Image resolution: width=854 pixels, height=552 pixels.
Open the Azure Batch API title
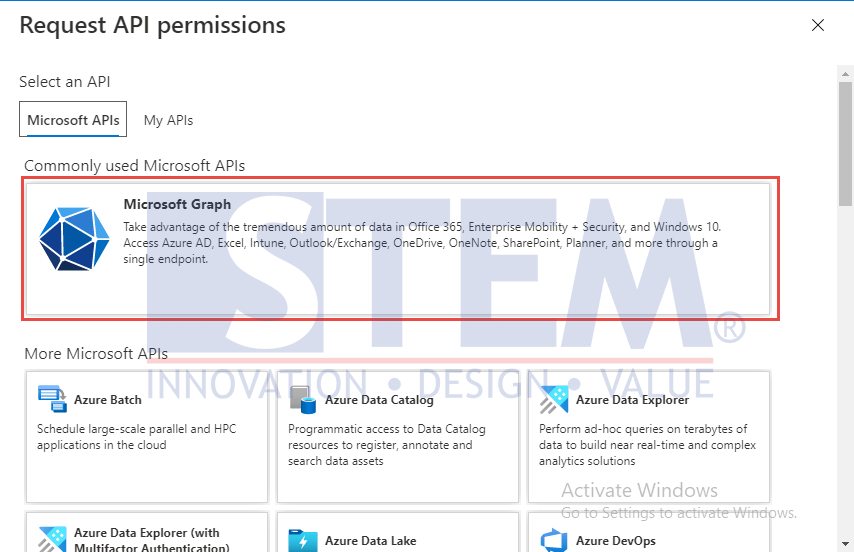[108, 400]
